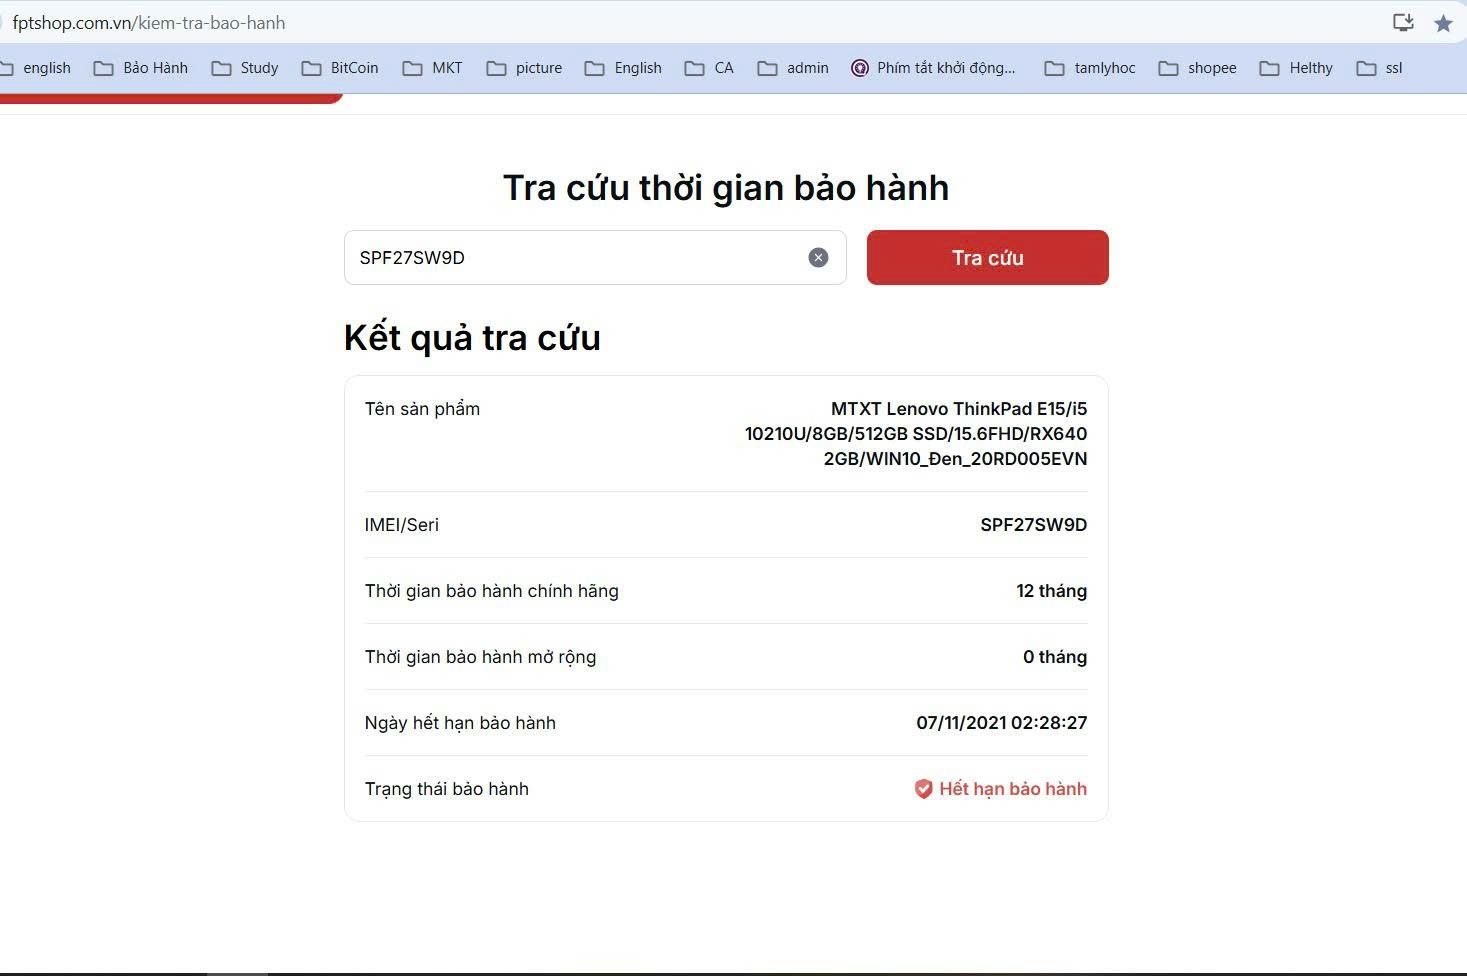Click the Tra cứu search button
Screen dimensions: 1467x976
pos(987,257)
